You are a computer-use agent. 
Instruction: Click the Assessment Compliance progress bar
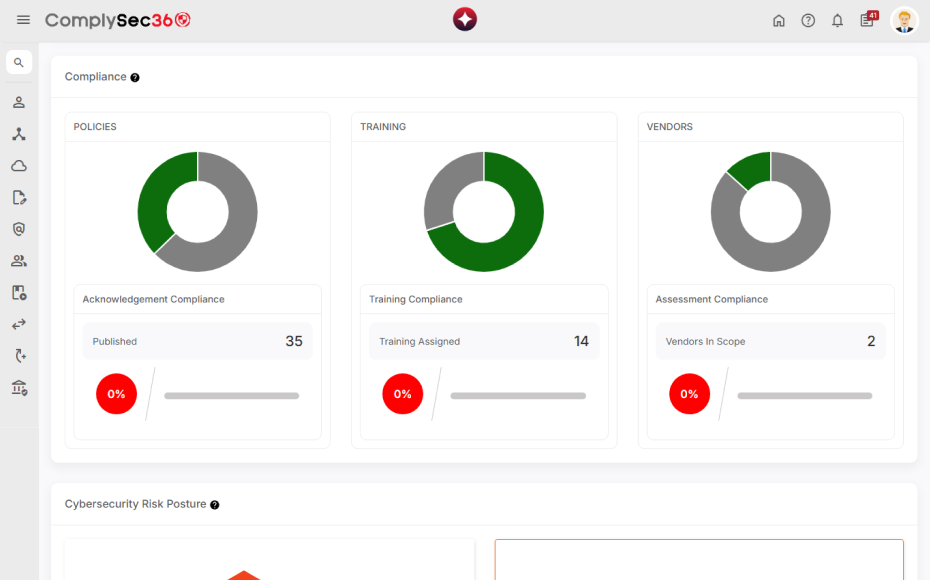pos(805,396)
